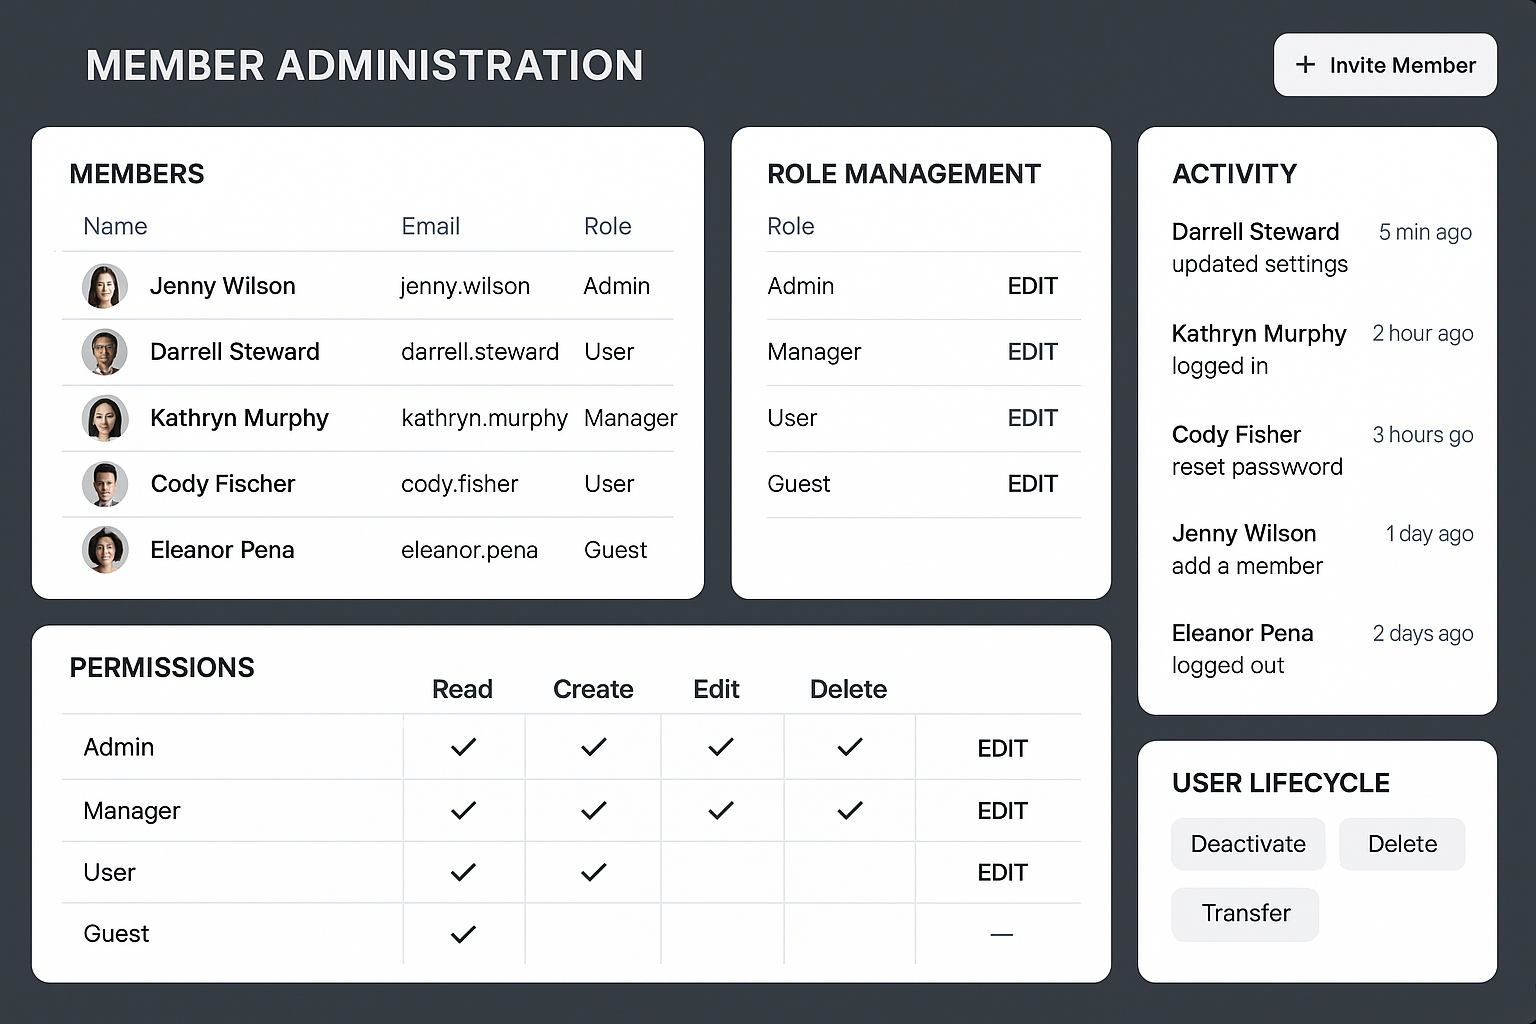The height and width of the screenshot is (1024, 1536).
Task: Edit the User role in Role Management
Action: 1032,418
